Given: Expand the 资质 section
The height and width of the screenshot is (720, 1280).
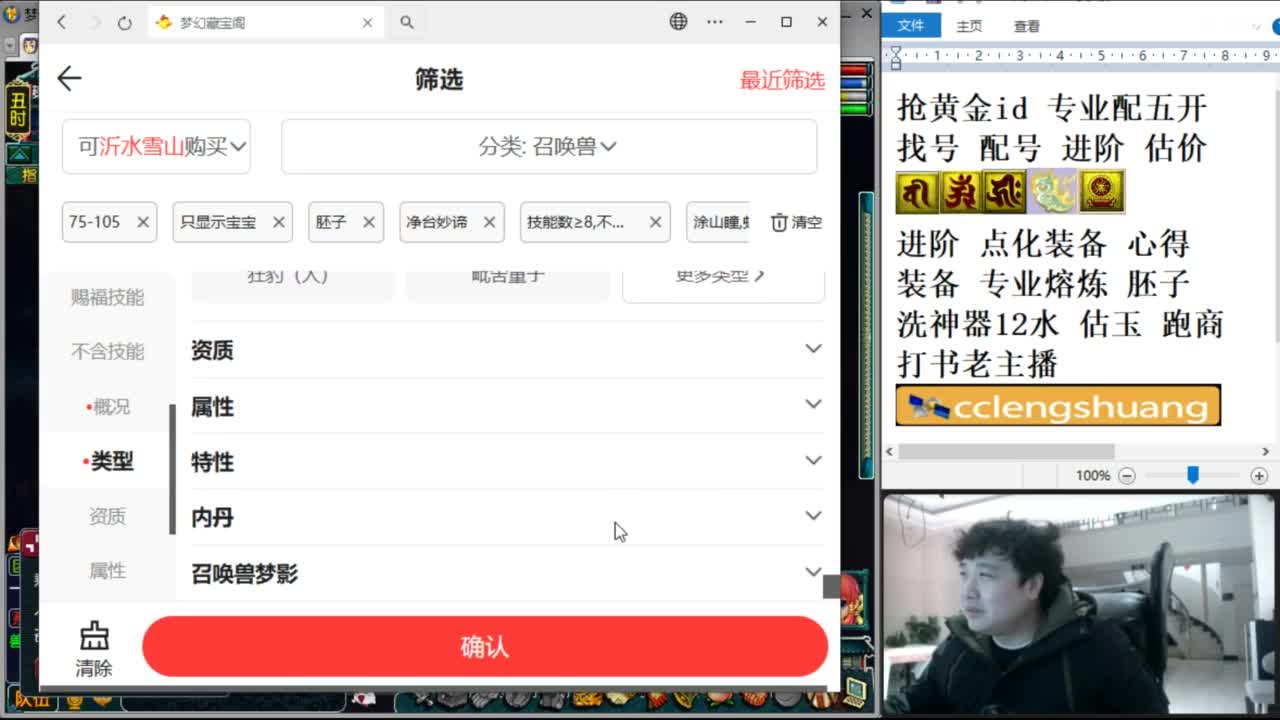Looking at the screenshot, I should tap(508, 350).
